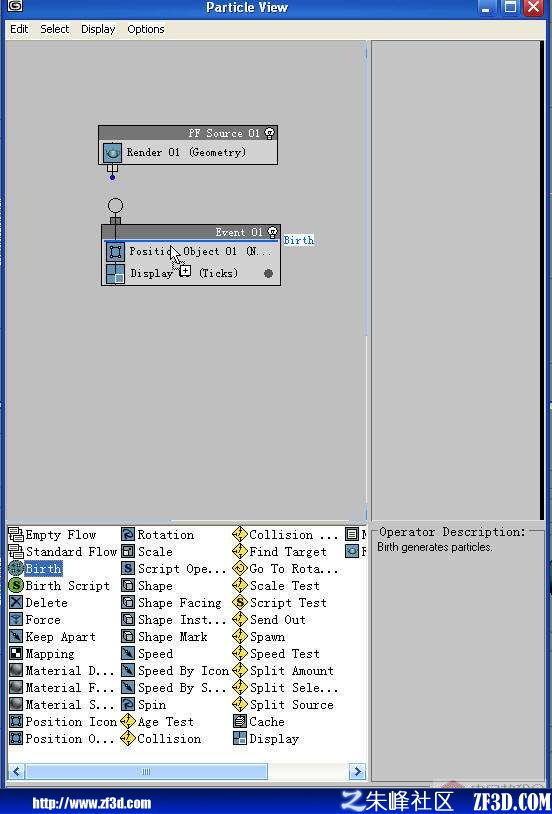The height and width of the screenshot is (814, 552).
Task: Toggle the PF Source 01 lightbulb on/off
Action: (x=270, y=133)
